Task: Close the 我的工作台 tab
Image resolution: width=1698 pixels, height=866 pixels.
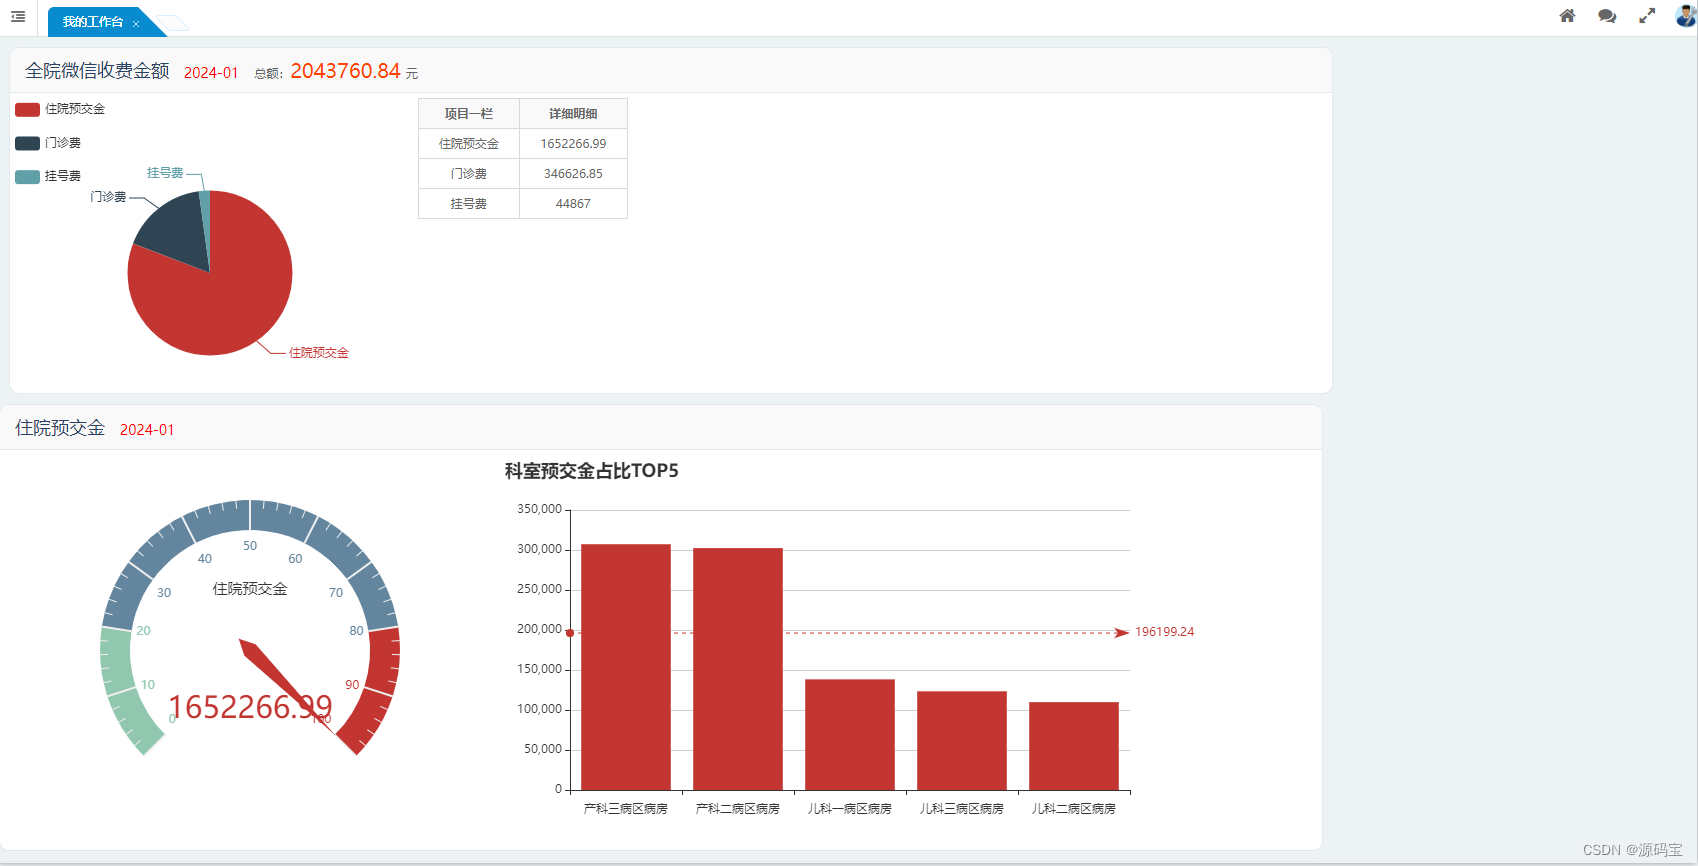Action: click(x=136, y=24)
